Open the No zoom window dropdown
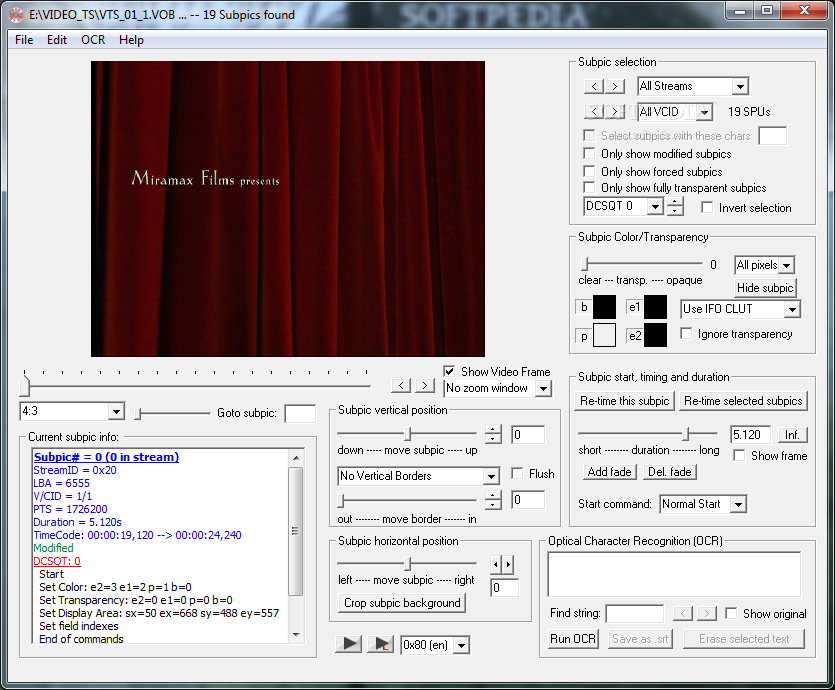 click(543, 388)
